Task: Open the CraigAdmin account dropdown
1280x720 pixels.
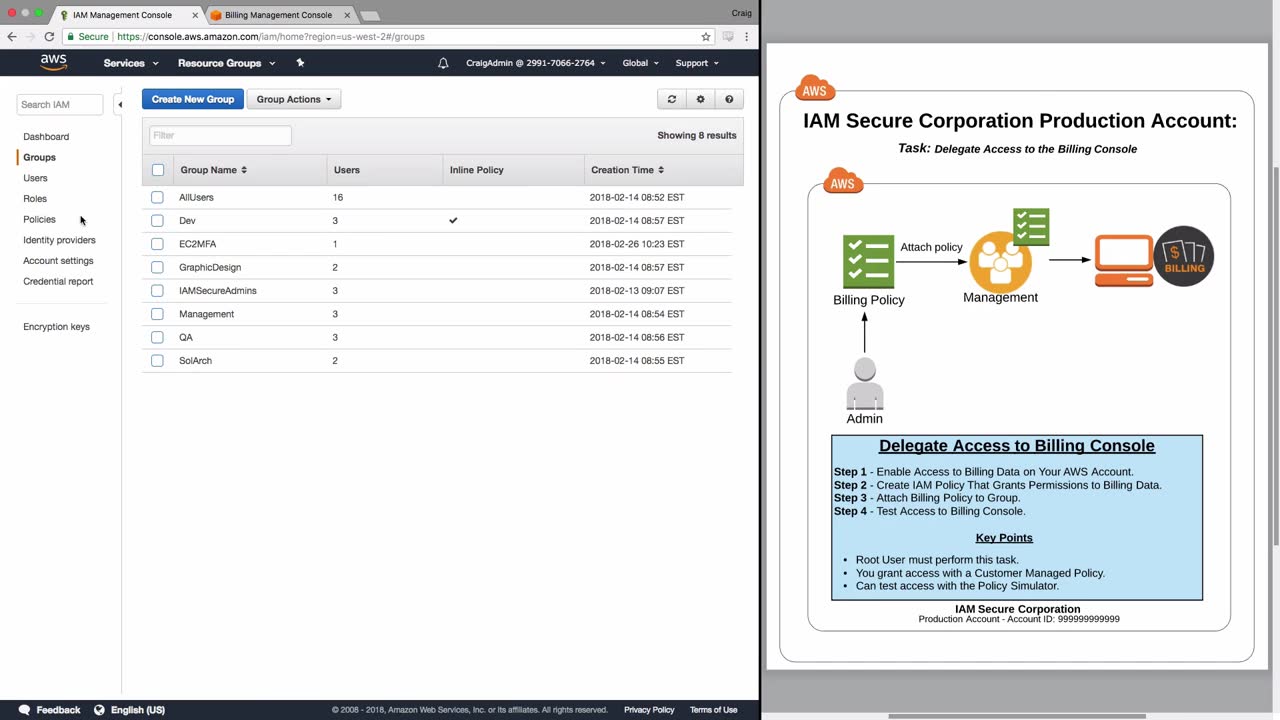Action: 535,63
